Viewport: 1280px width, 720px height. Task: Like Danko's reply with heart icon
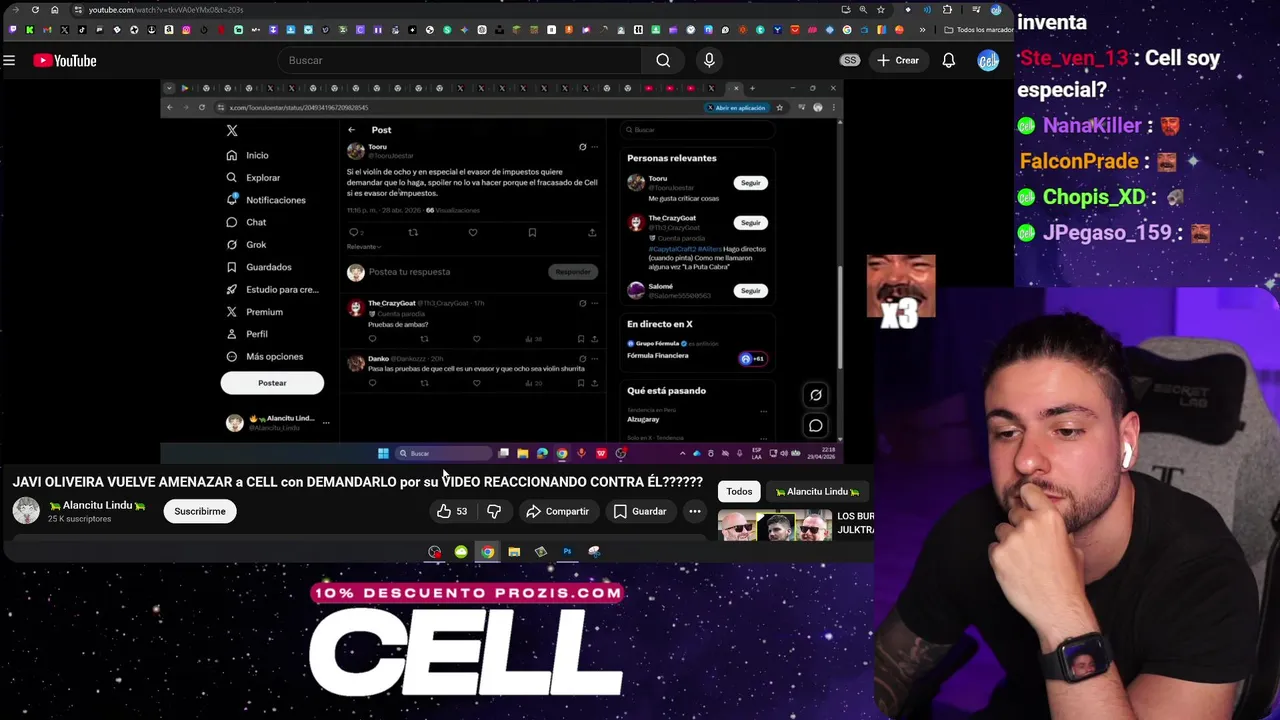tap(476, 383)
